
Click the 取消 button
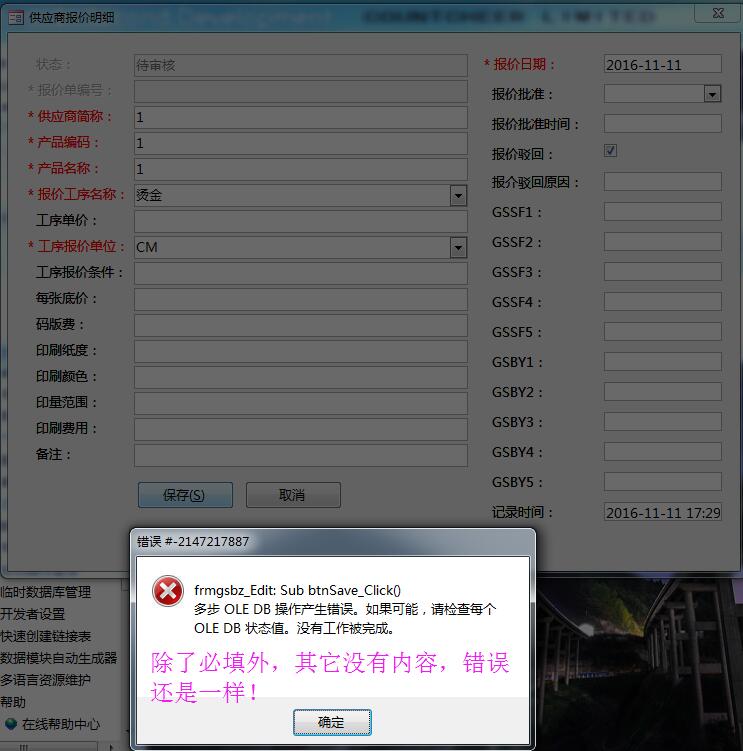[x=292, y=495]
